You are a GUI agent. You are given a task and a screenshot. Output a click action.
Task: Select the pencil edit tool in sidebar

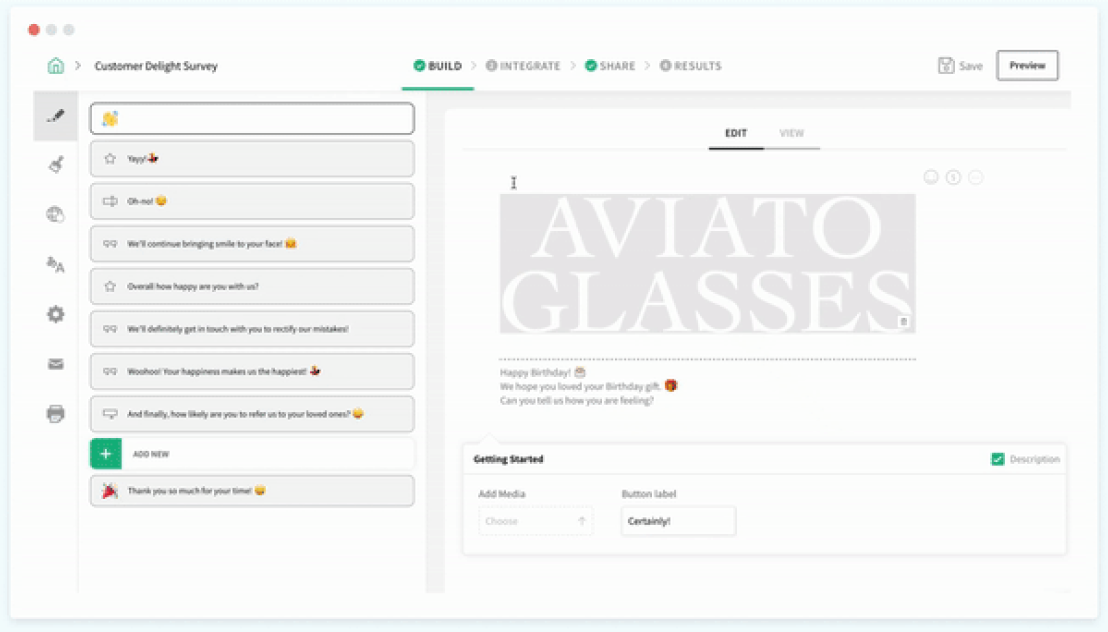coord(56,116)
